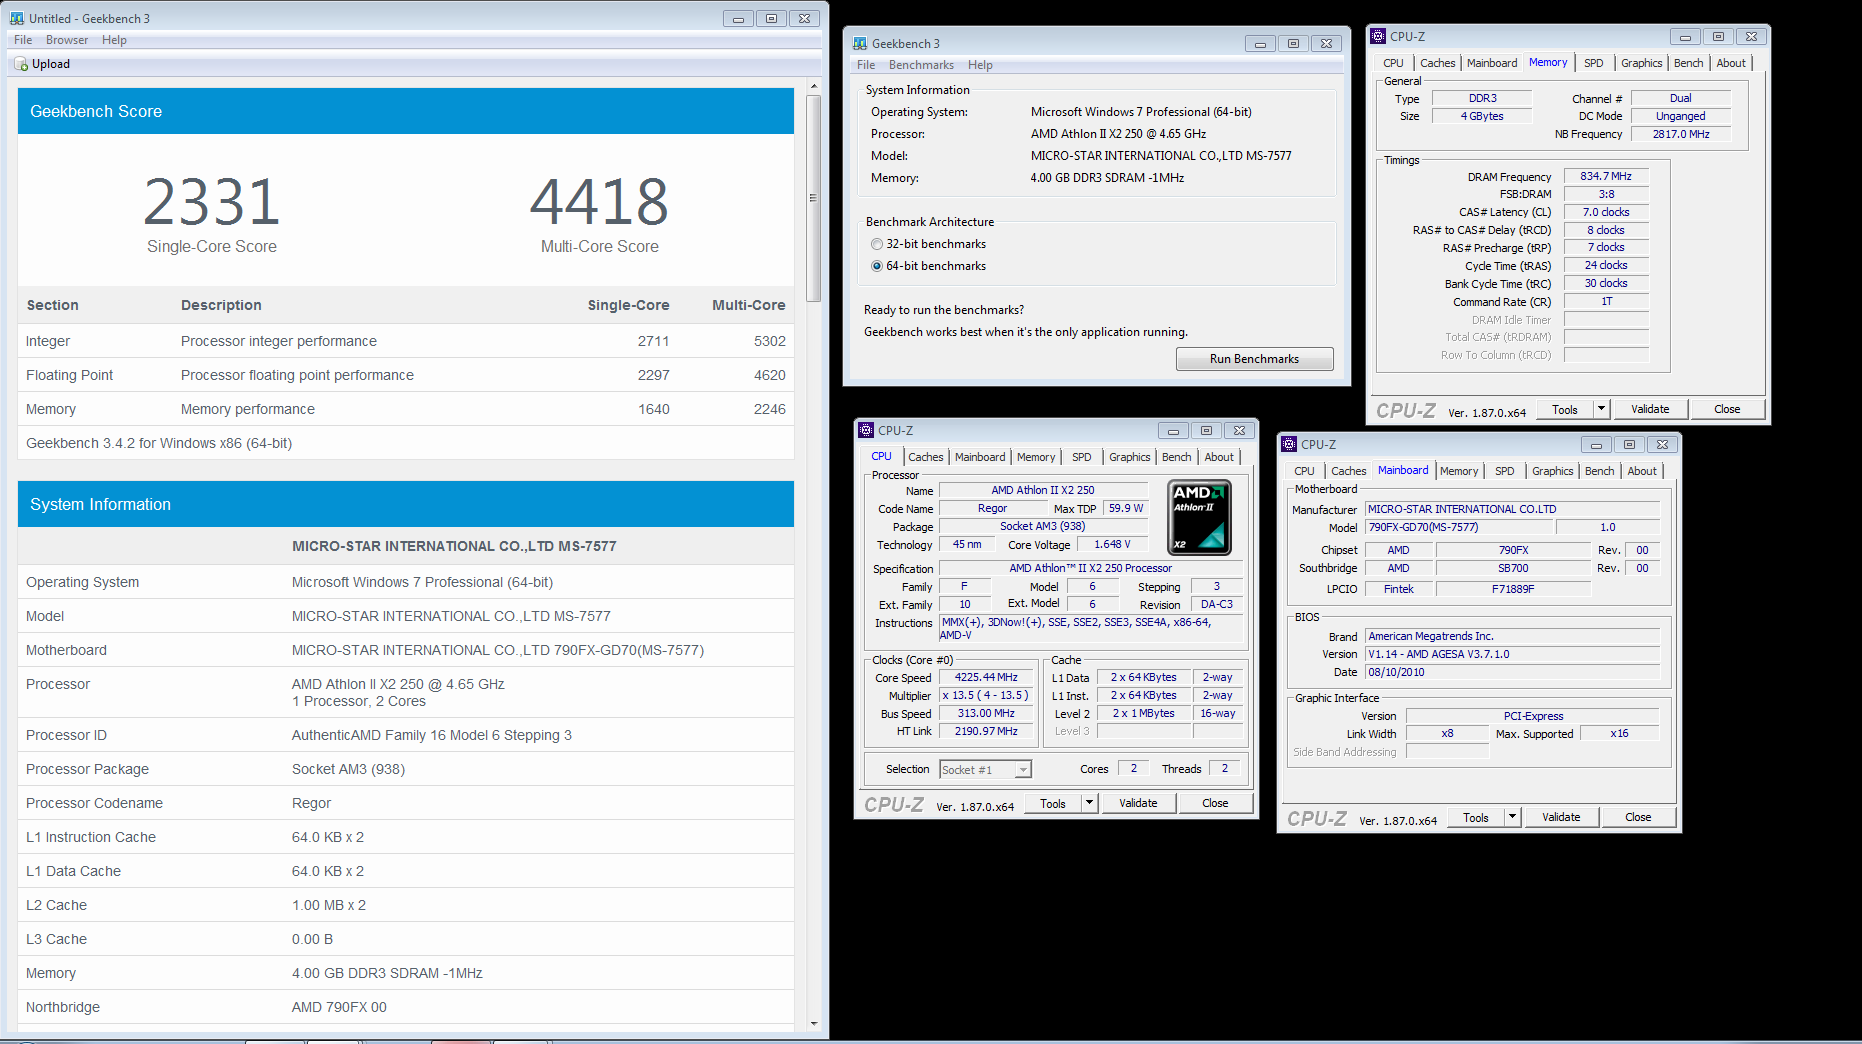This screenshot has width=1862, height=1044.
Task: Click Close in CPU-Z Mainboard window
Action: pos(1638,817)
